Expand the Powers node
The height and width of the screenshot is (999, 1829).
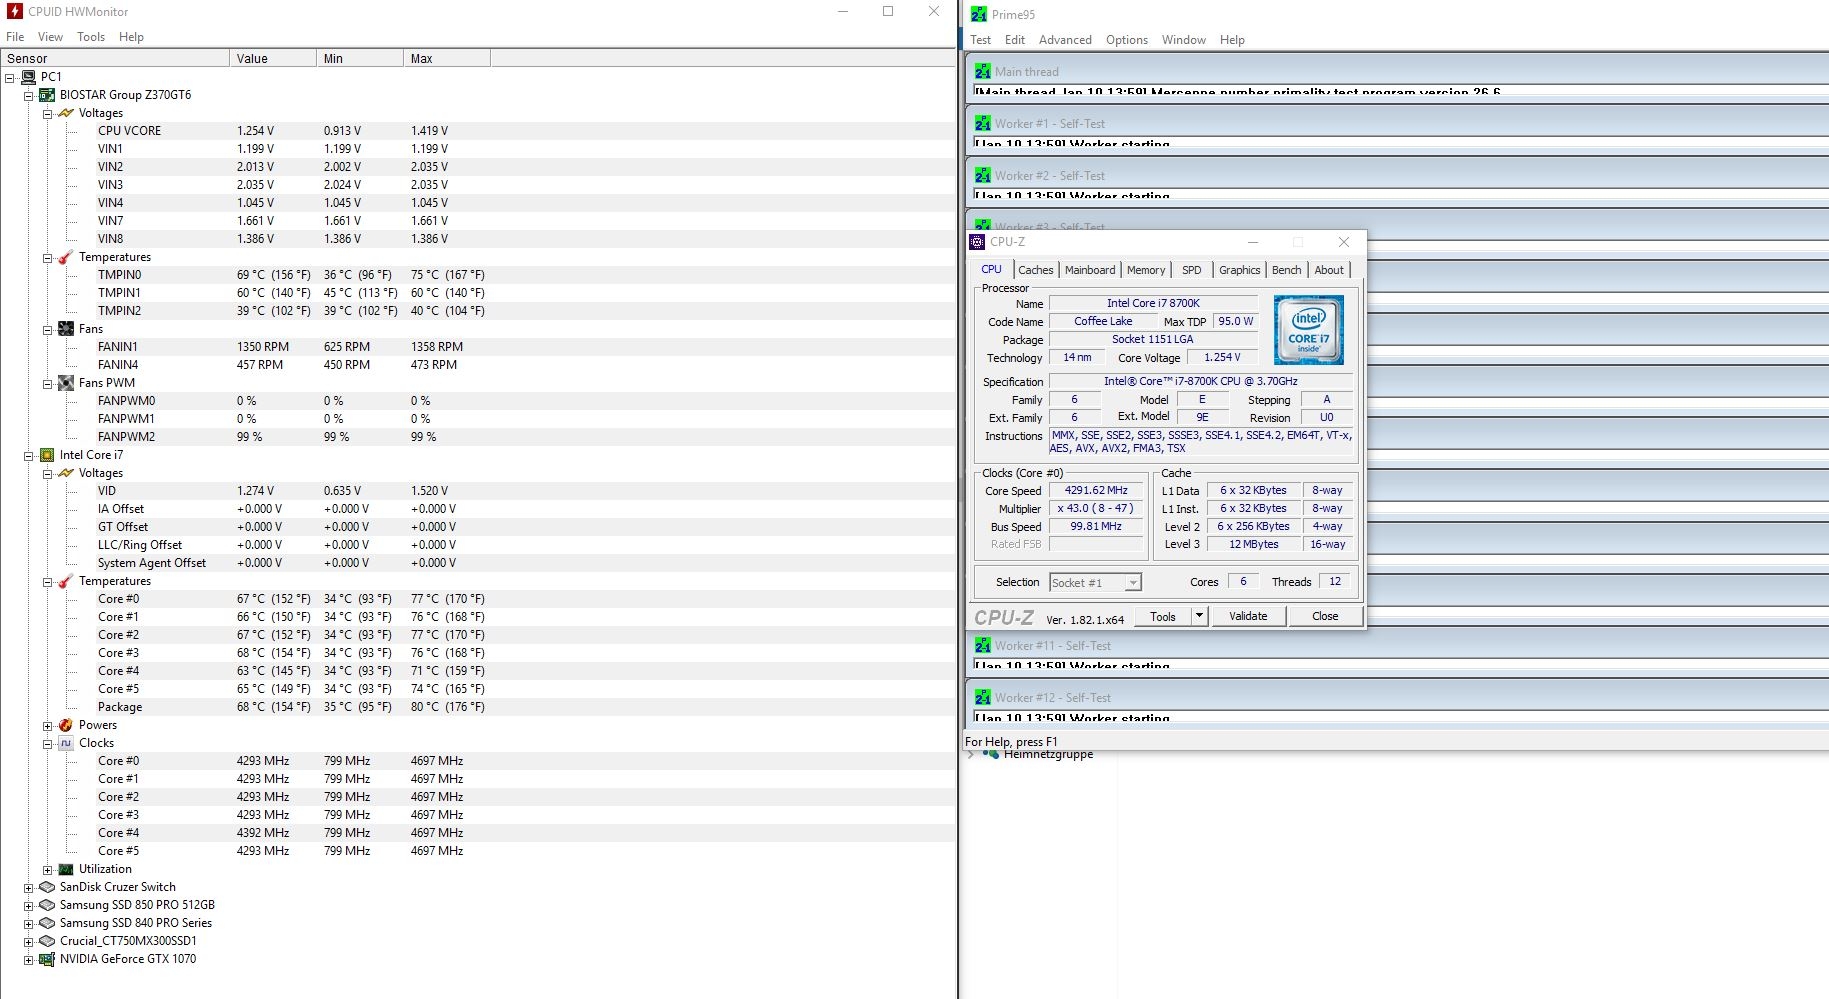coord(47,725)
